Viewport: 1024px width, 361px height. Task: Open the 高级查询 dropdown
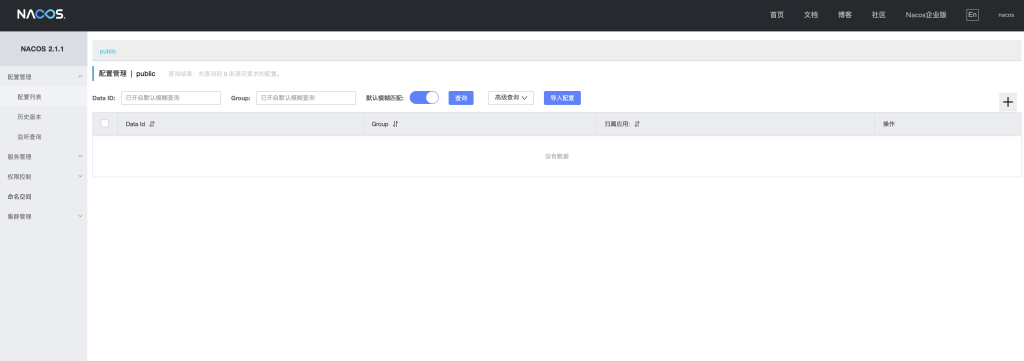pos(511,98)
